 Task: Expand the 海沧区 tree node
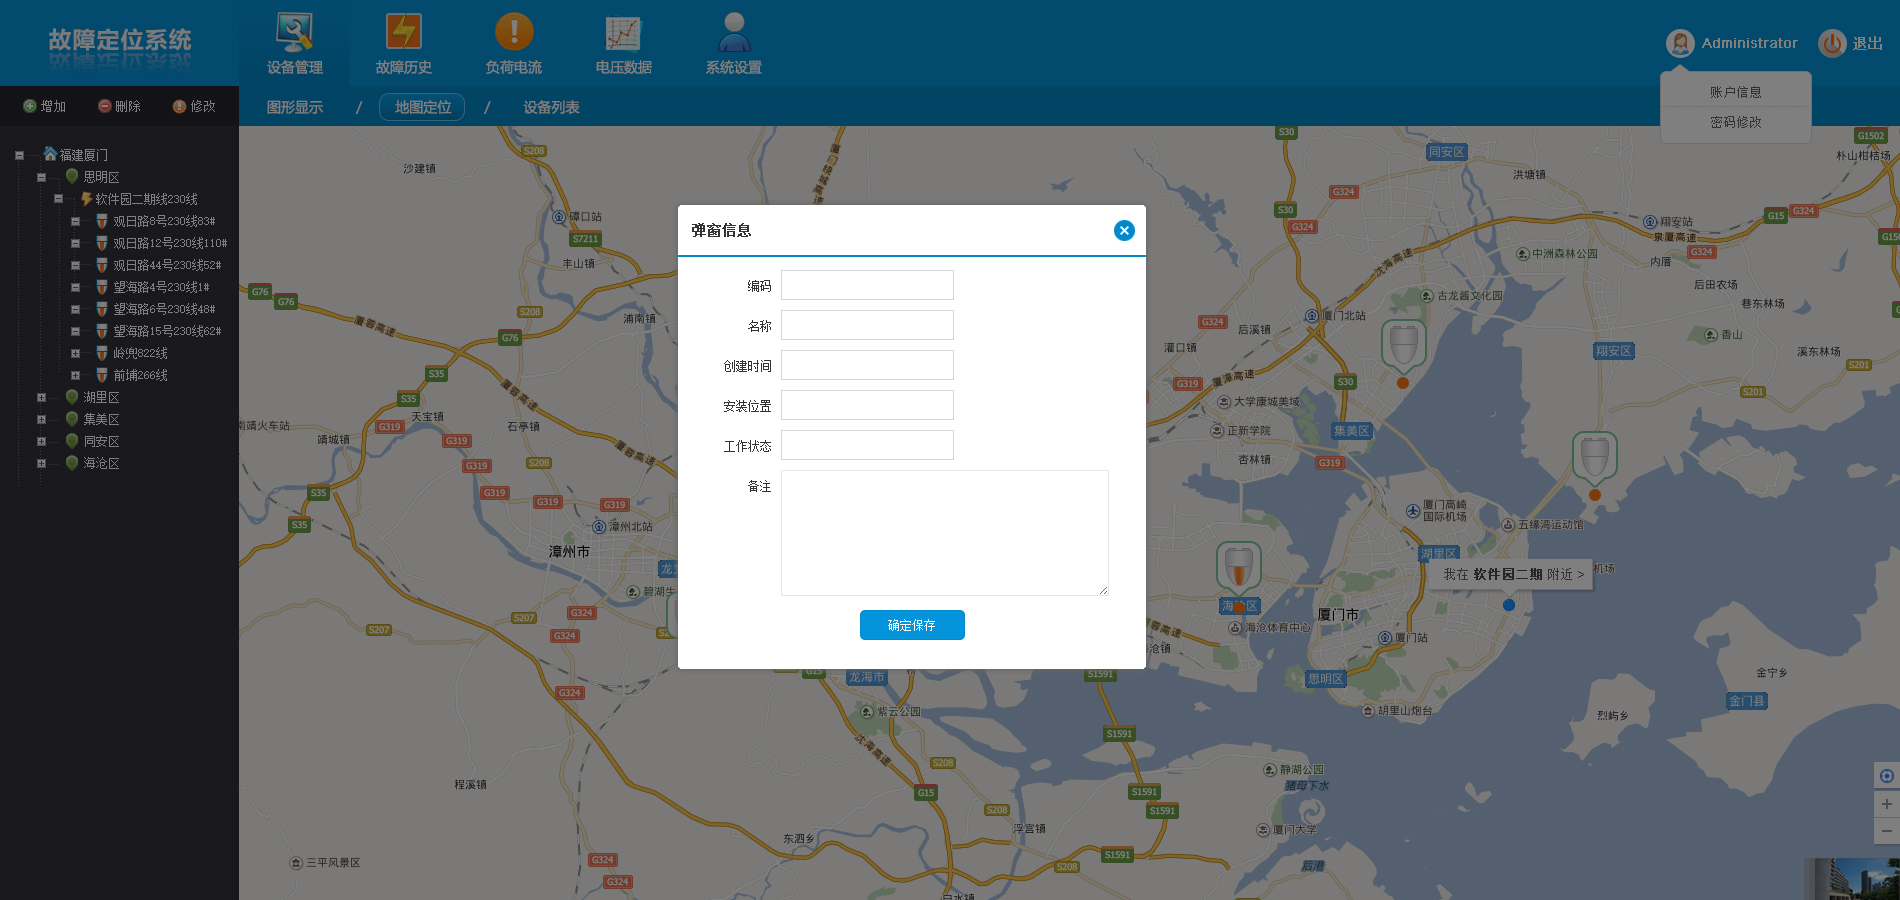coord(41,463)
